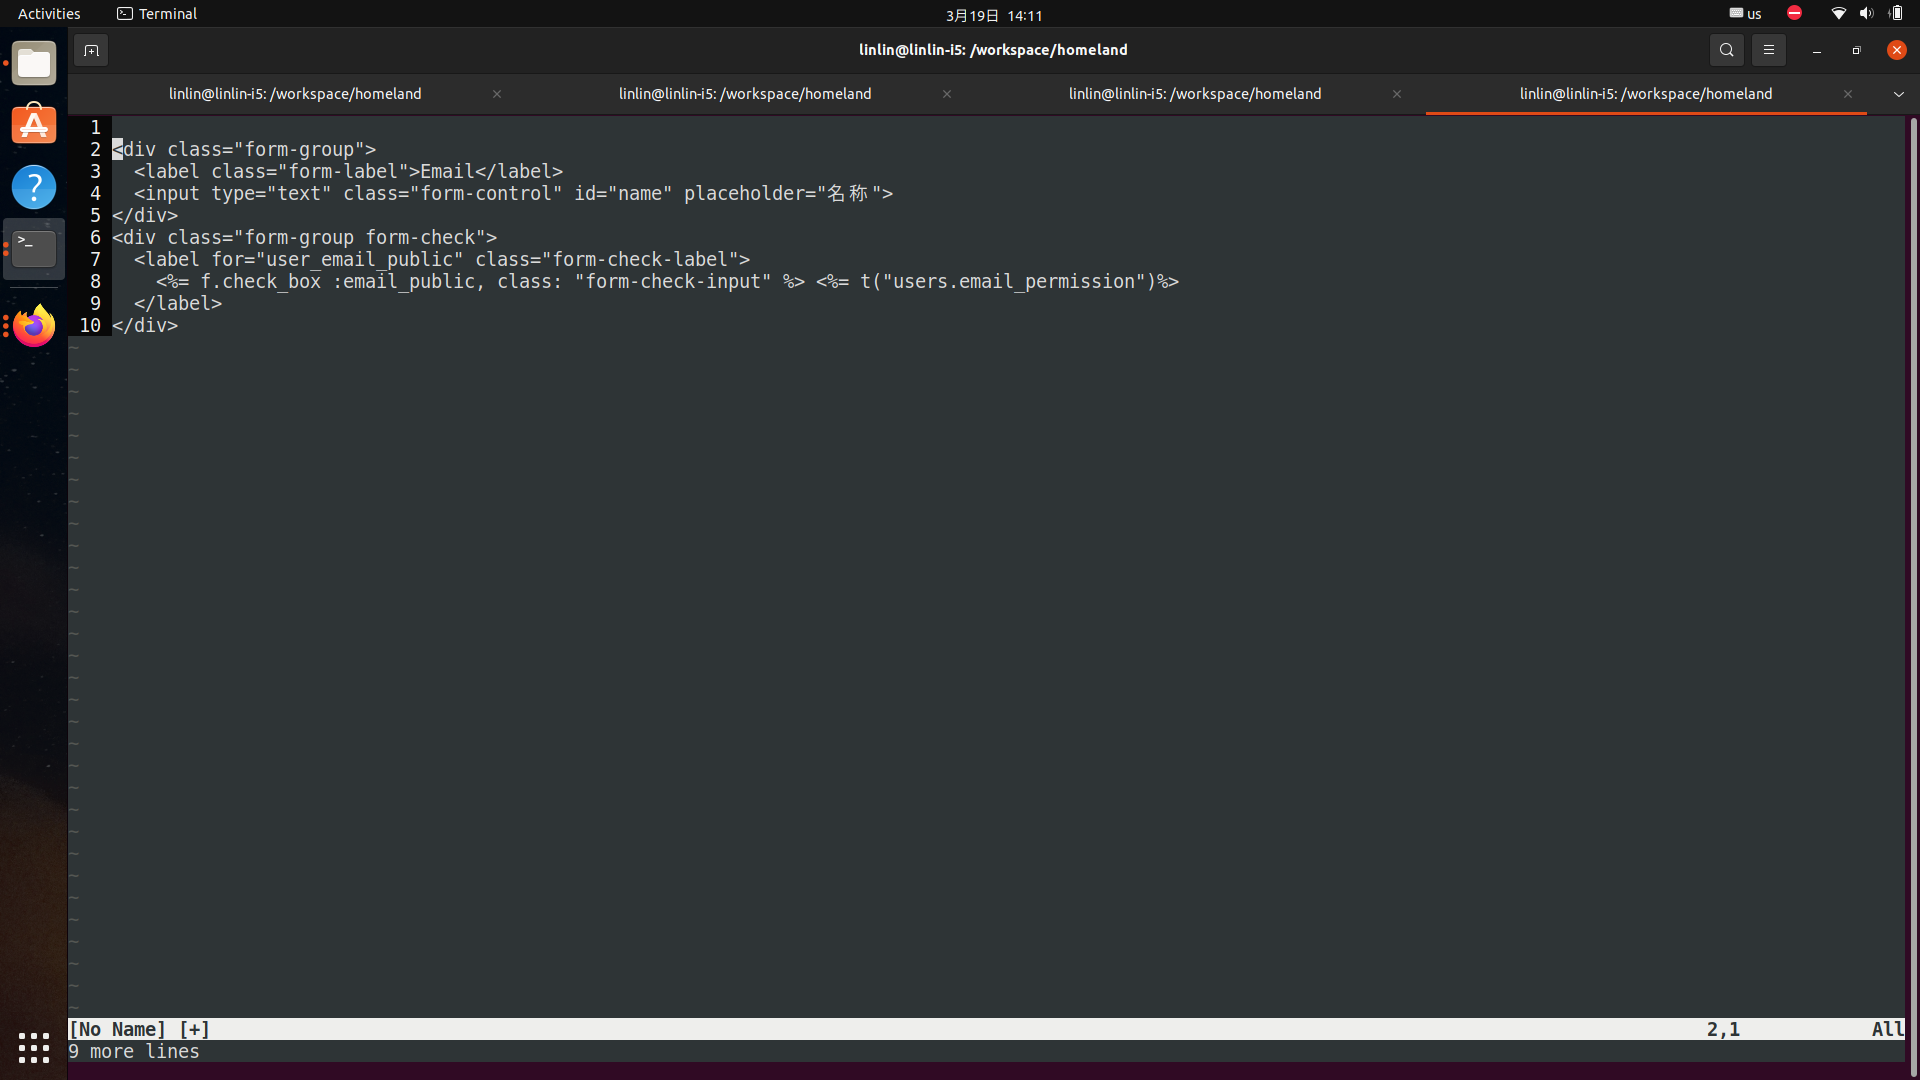
Task: Launch Ubuntu Software from the dock
Action: pos(34,125)
